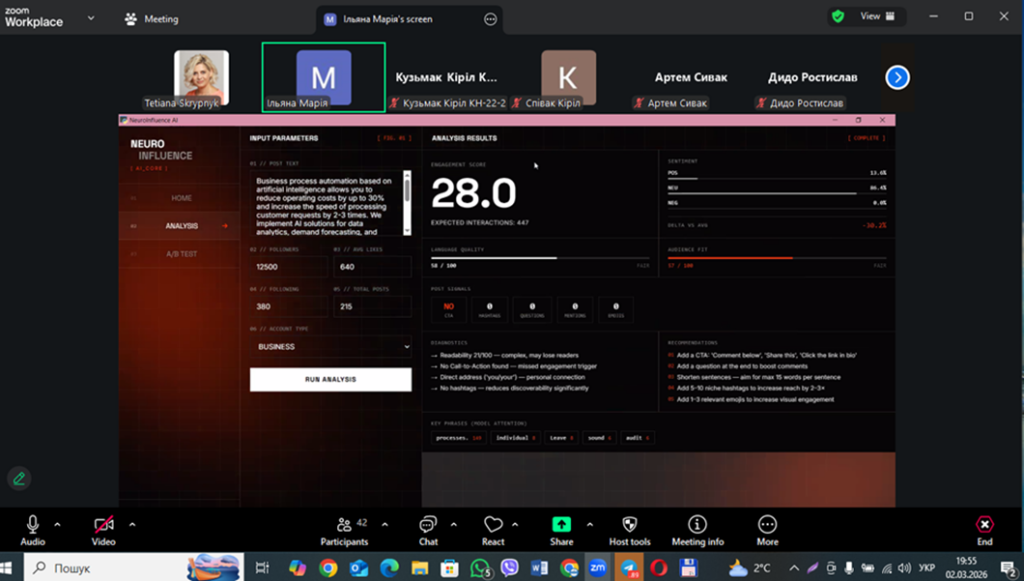Expand the Video options chevron
The height and width of the screenshot is (581, 1024).
132,522
